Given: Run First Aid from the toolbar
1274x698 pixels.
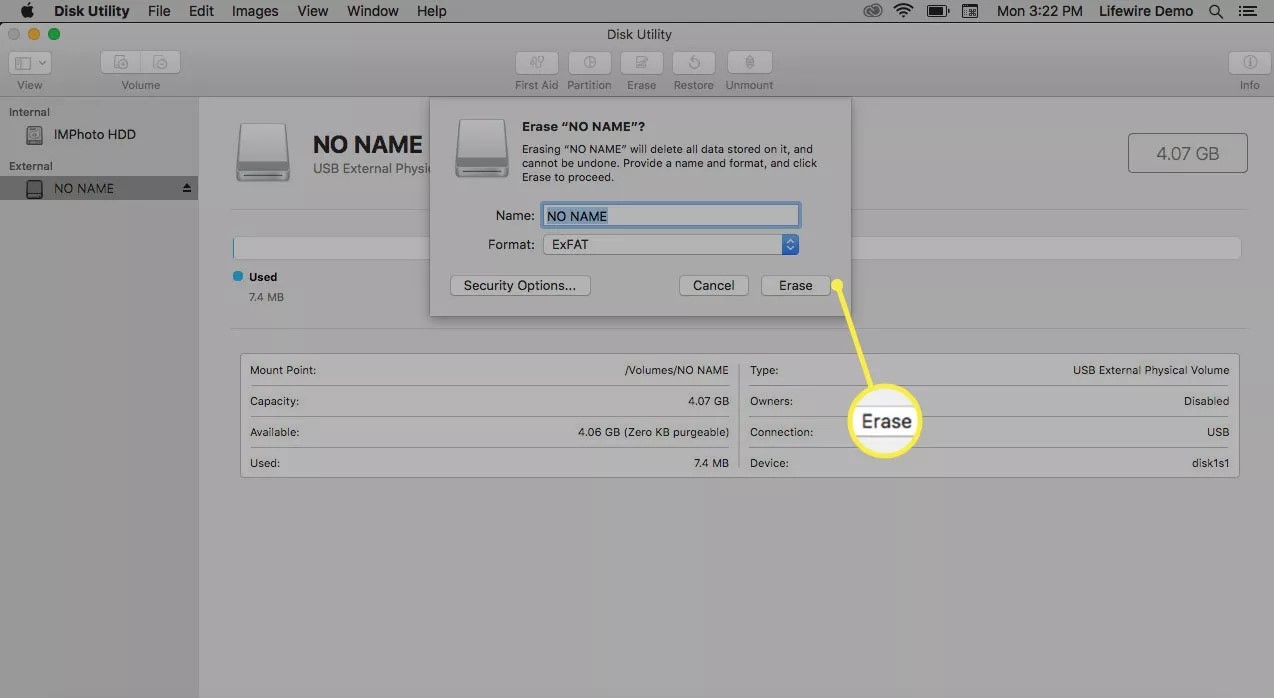Looking at the screenshot, I should (x=536, y=63).
